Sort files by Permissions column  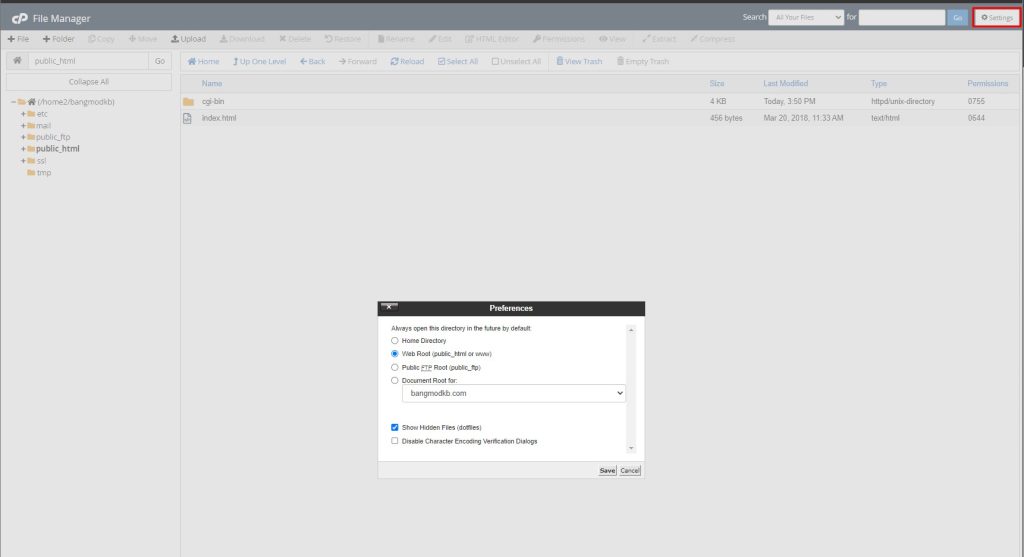pyautogui.click(x=987, y=84)
